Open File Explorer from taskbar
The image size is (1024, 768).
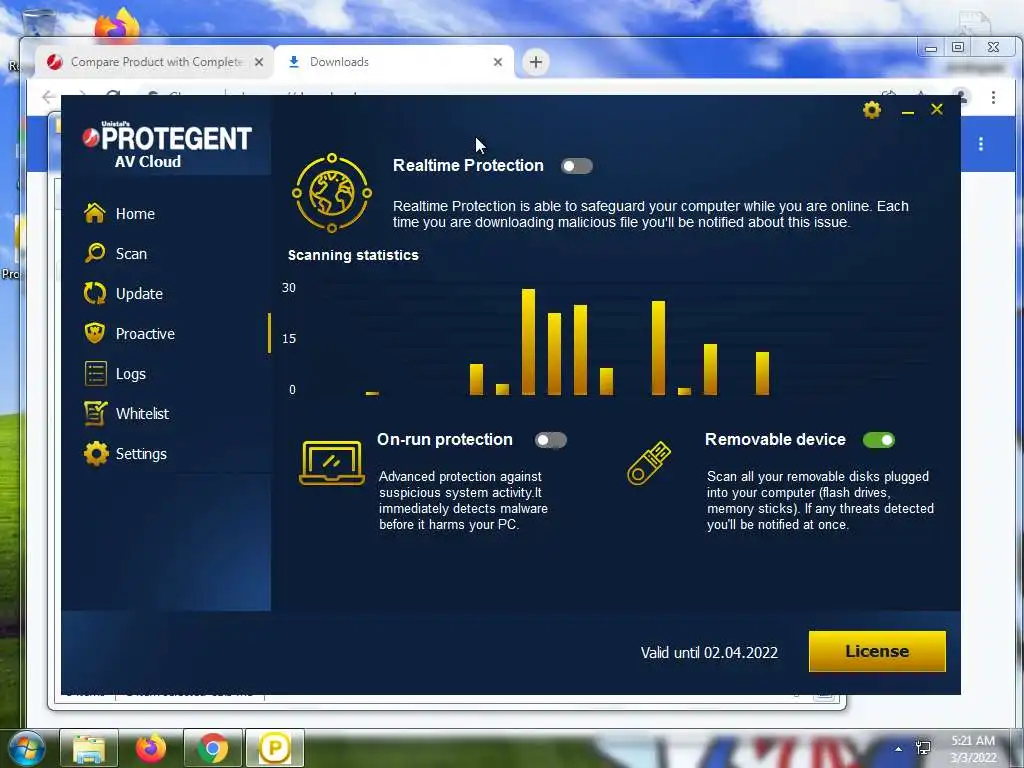[89, 748]
